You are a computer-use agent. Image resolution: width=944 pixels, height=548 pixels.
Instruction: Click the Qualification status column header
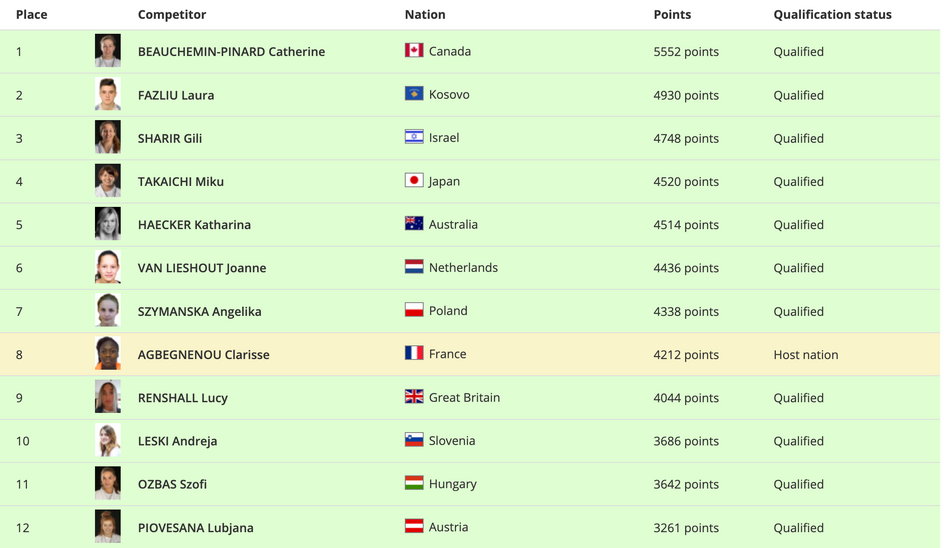coord(832,14)
